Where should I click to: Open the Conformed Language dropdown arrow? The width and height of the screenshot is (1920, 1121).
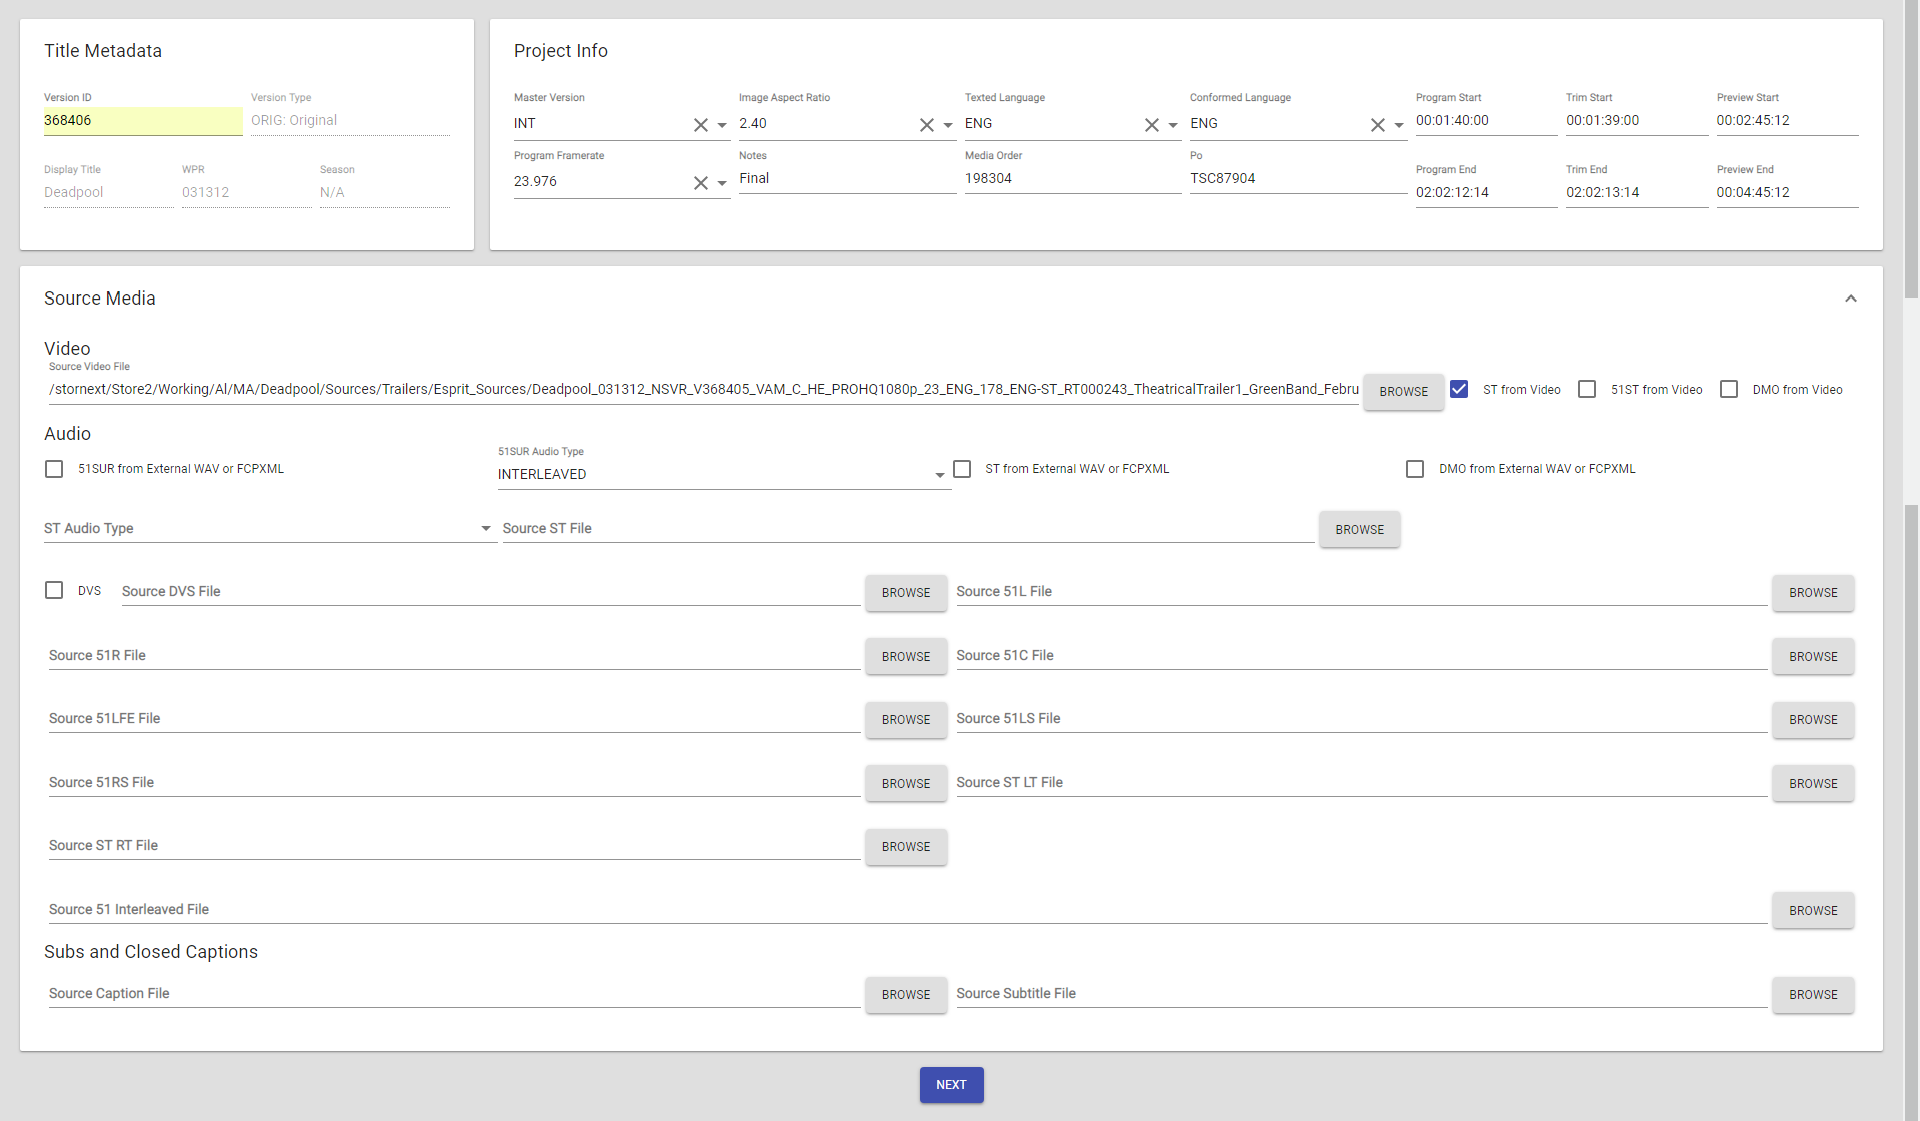click(x=1399, y=126)
